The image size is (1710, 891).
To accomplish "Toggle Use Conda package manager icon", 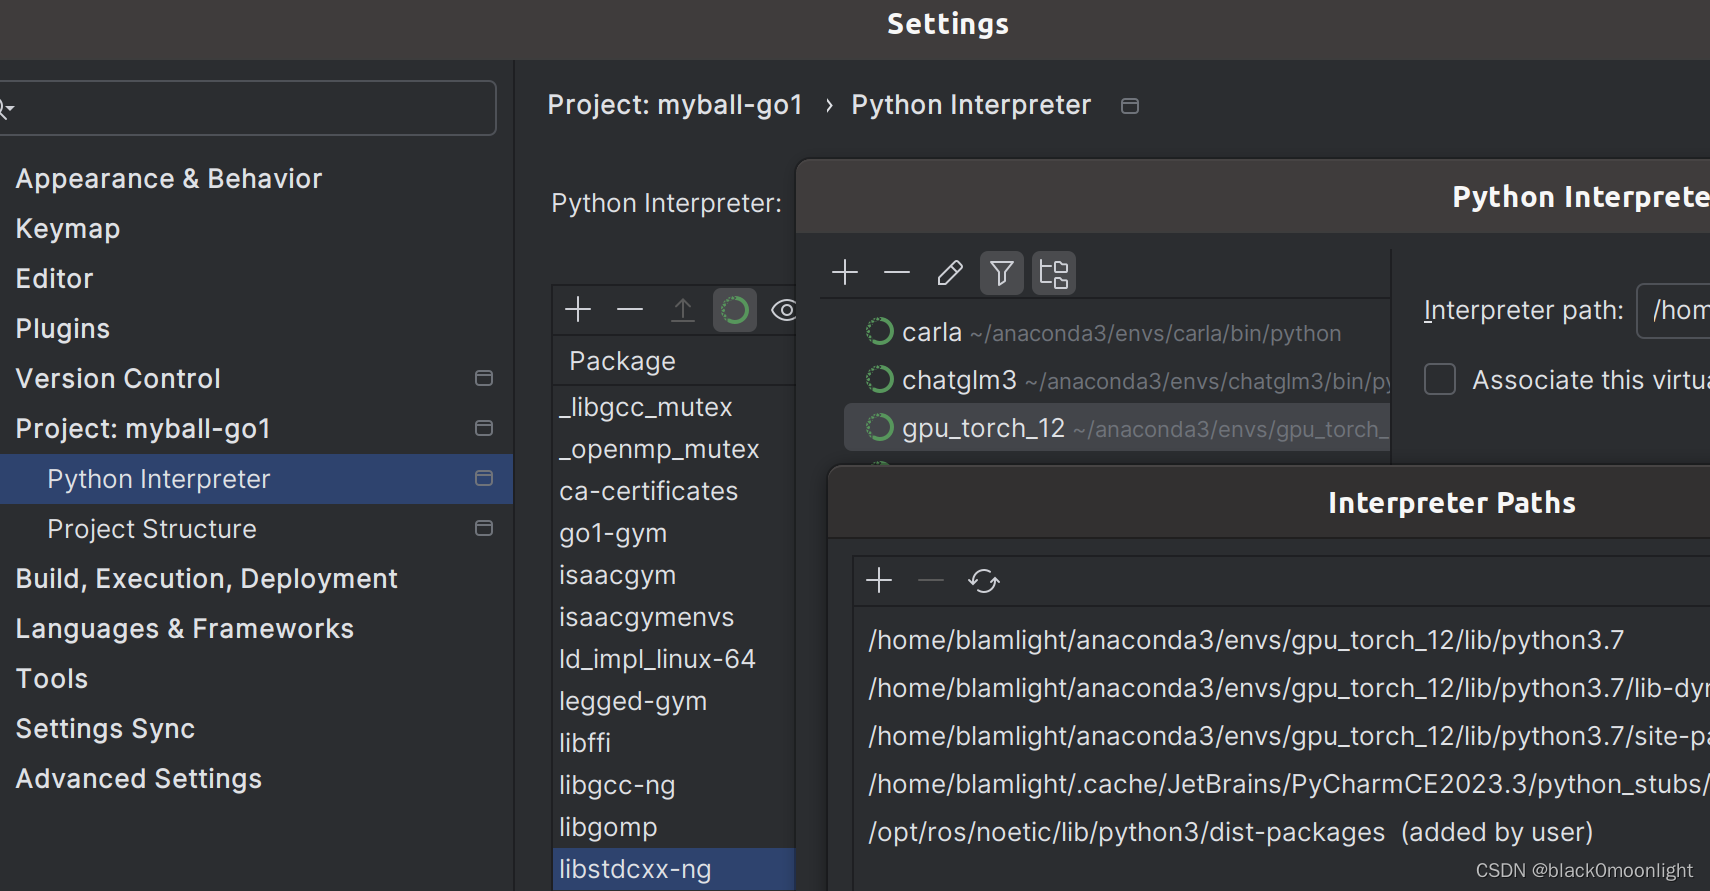I will coord(735,310).
